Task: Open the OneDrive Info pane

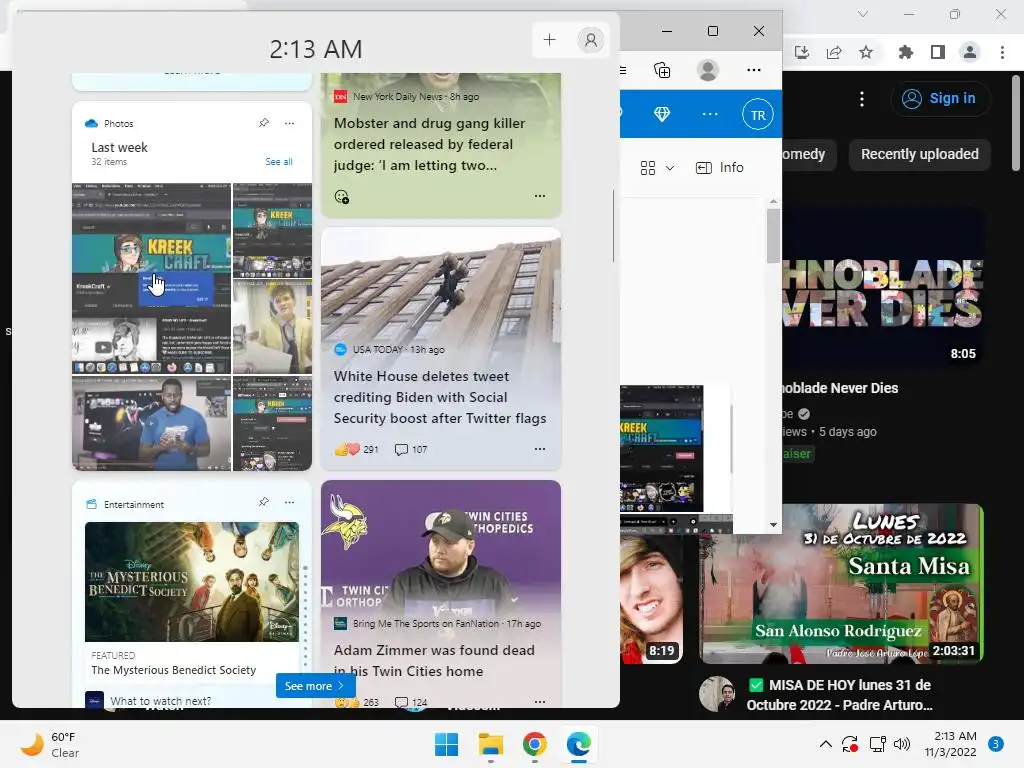Action: (720, 168)
